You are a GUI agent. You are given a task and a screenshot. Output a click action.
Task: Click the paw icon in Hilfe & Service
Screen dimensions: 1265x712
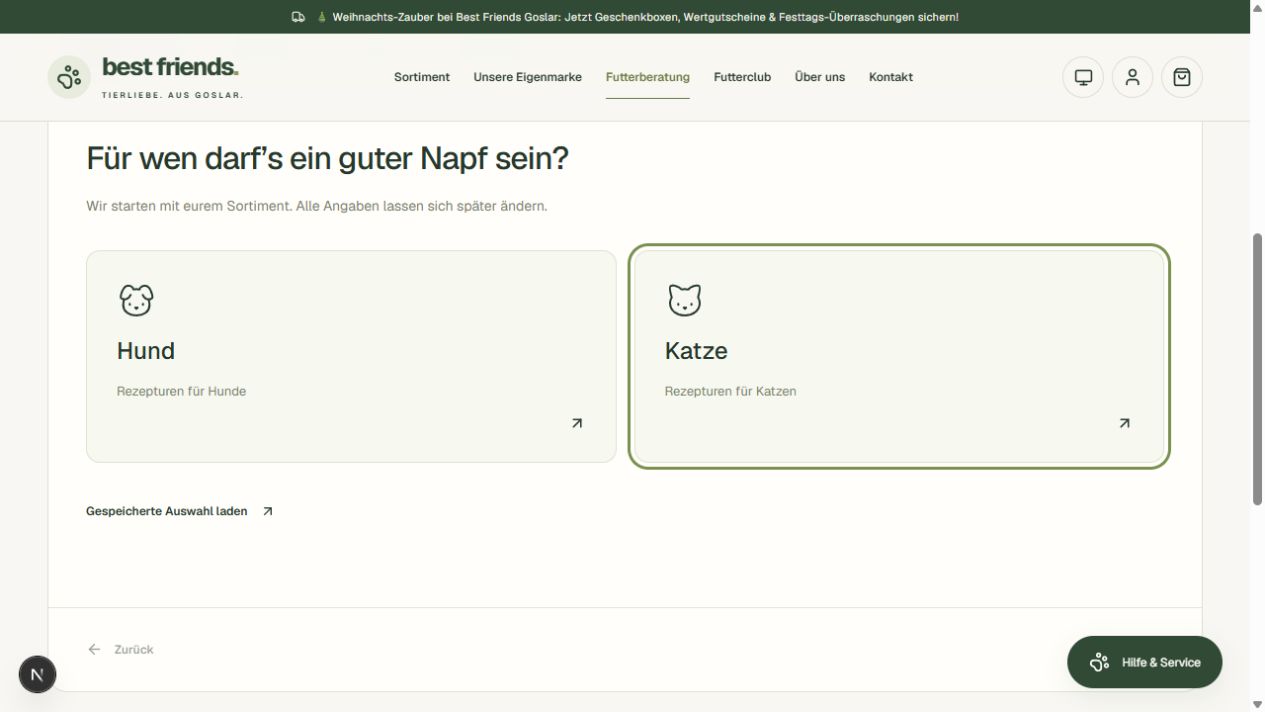(1100, 662)
